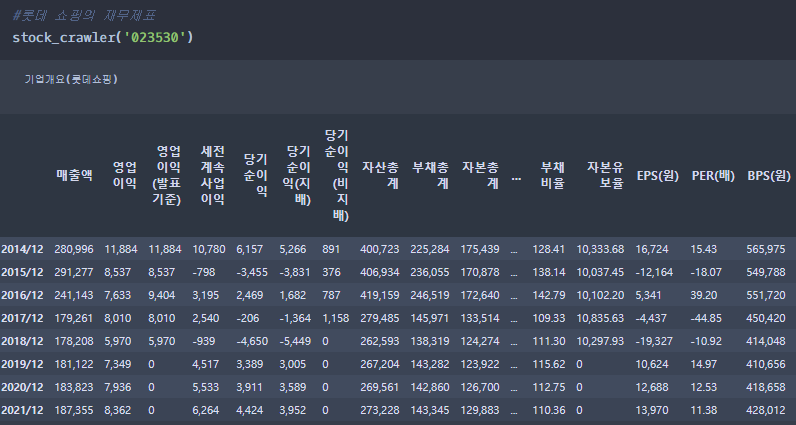Screen dimensions: 796x425
Task: Click the 3,952 cell in 2021/12 row
Action: [x=293, y=410]
